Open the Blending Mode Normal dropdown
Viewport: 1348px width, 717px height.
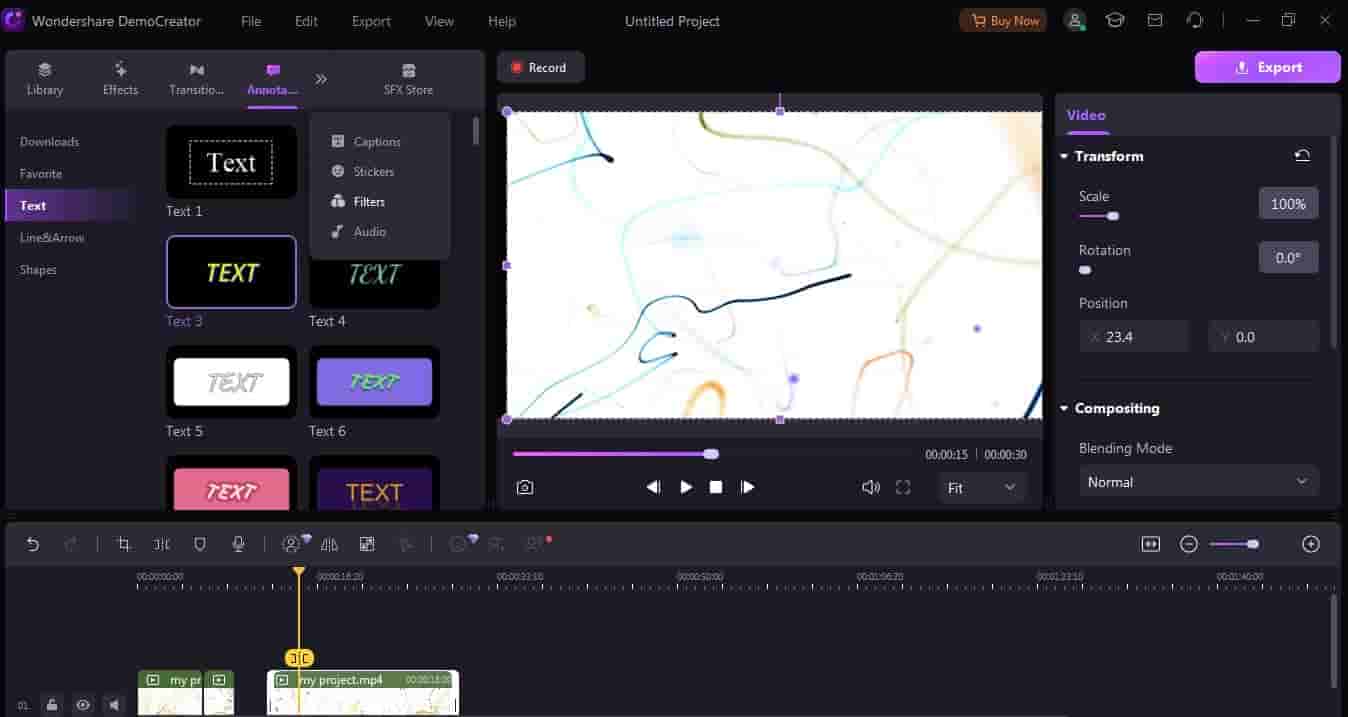pyautogui.click(x=1198, y=482)
